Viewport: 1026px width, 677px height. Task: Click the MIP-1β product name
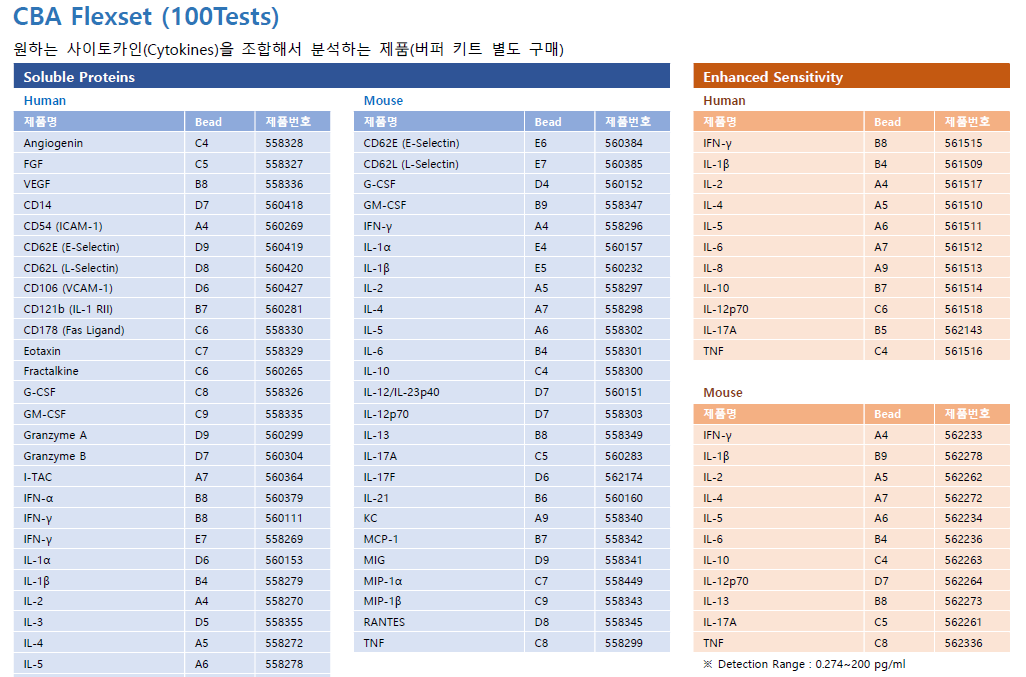382,601
